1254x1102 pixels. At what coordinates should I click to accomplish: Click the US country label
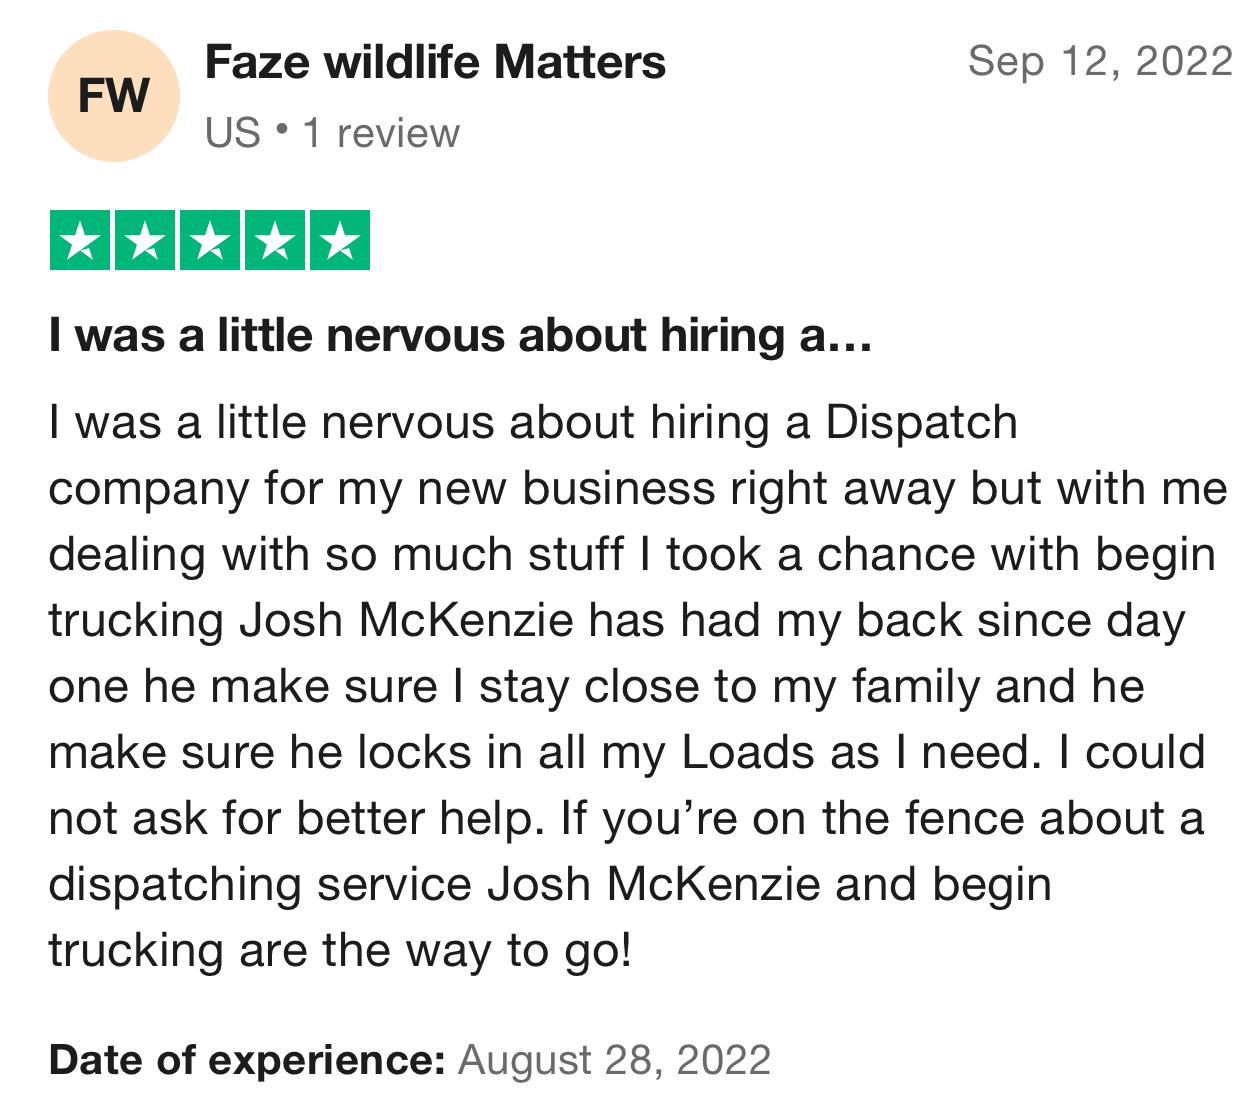[x=232, y=133]
